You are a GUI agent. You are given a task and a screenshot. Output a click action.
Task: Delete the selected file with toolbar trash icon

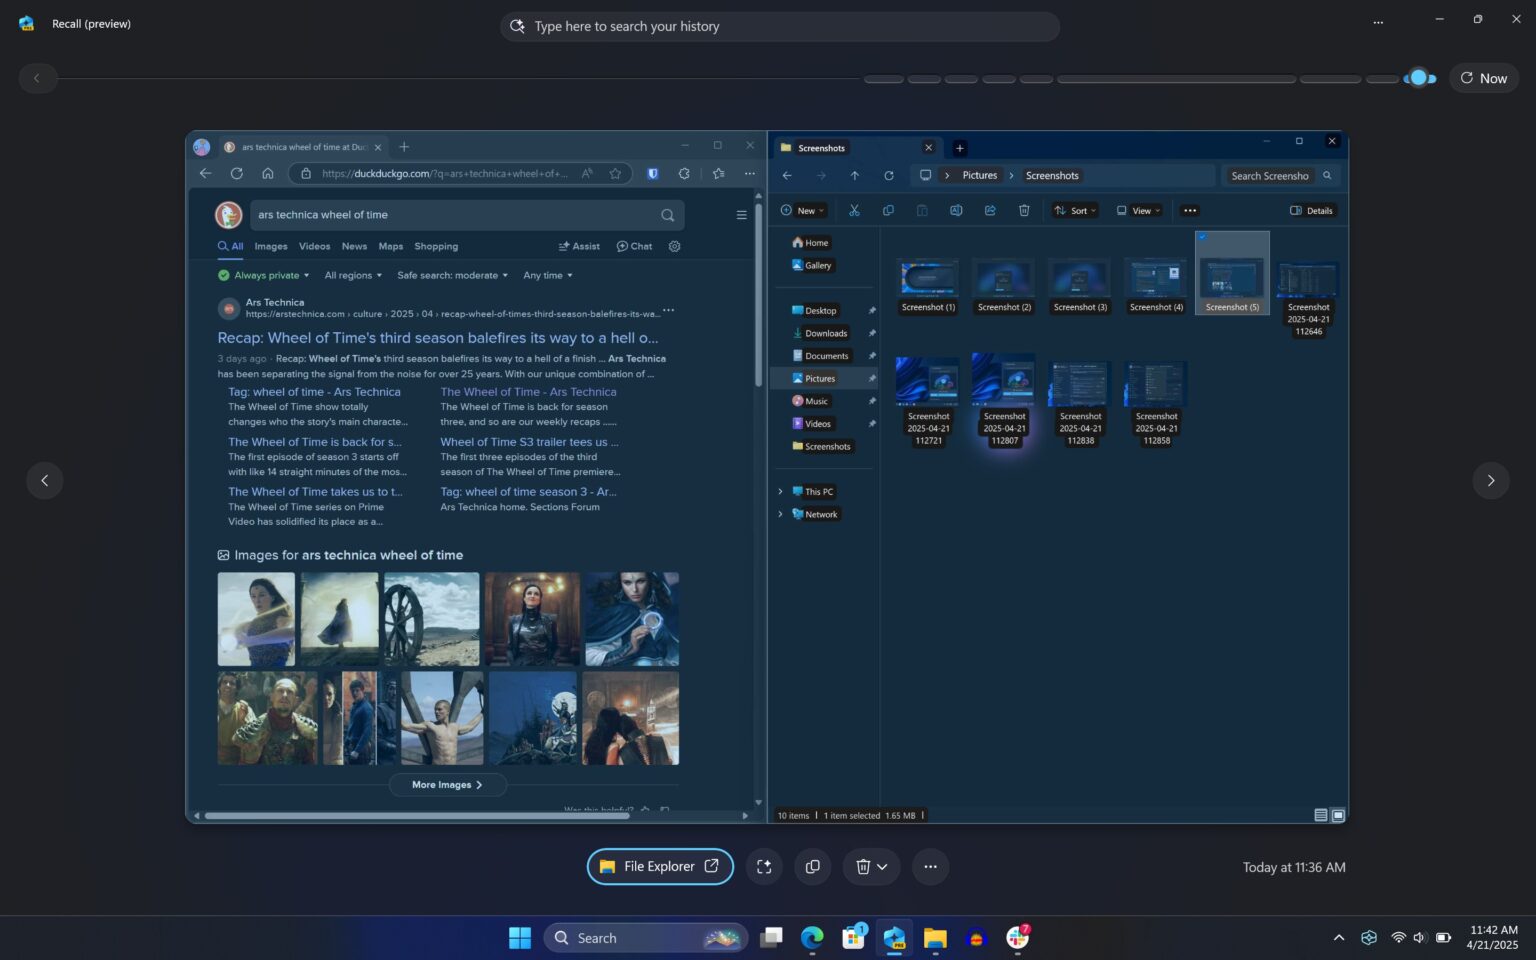pos(1023,210)
